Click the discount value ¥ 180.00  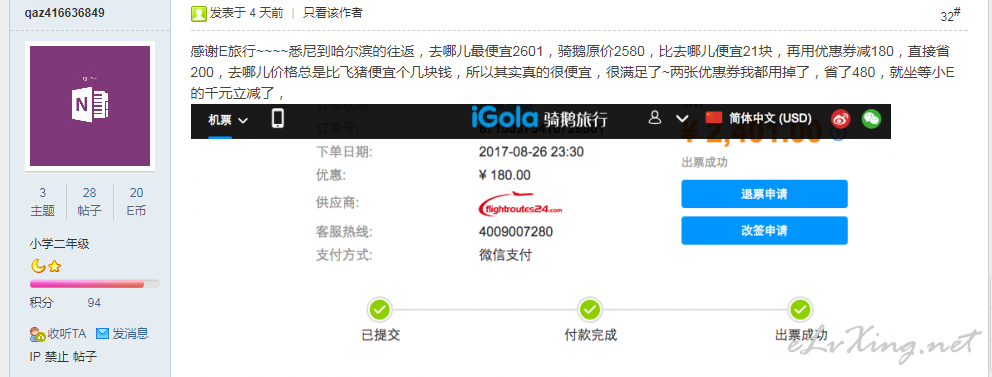505,175
